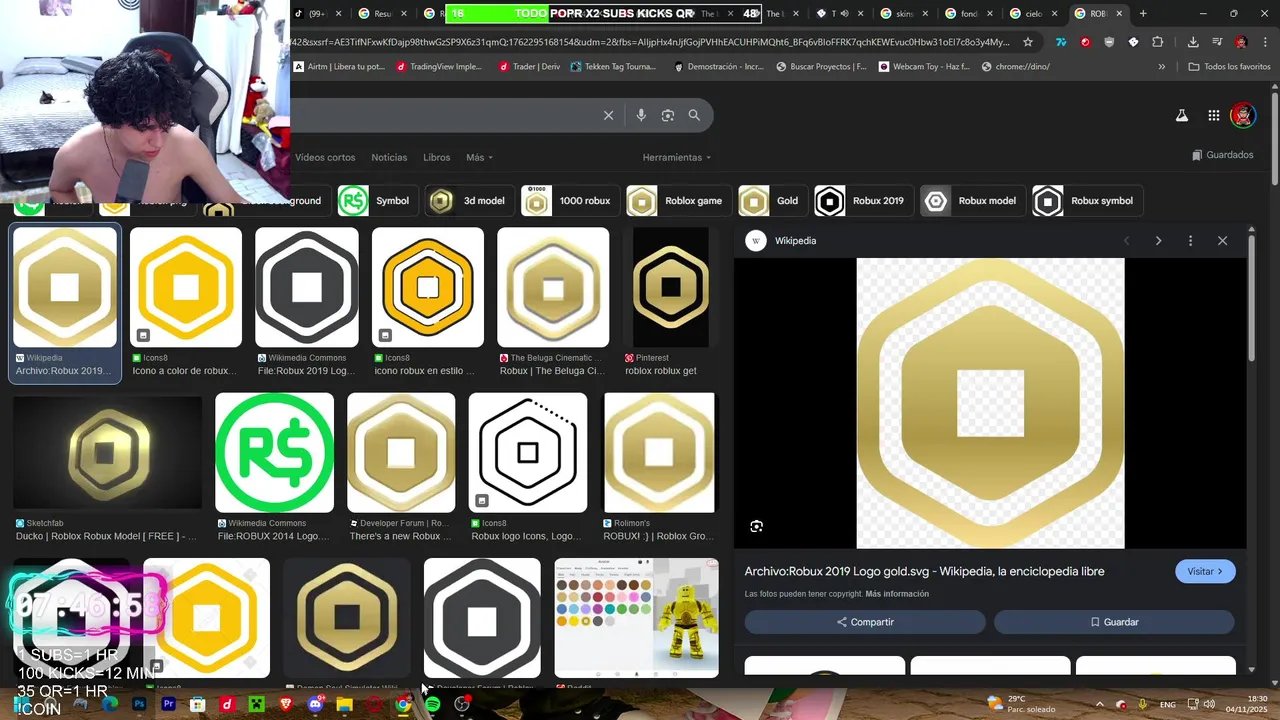Image resolution: width=1280 pixels, height=720 pixels.
Task: Switch to the Videos cortos tab
Action: coord(325,157)
